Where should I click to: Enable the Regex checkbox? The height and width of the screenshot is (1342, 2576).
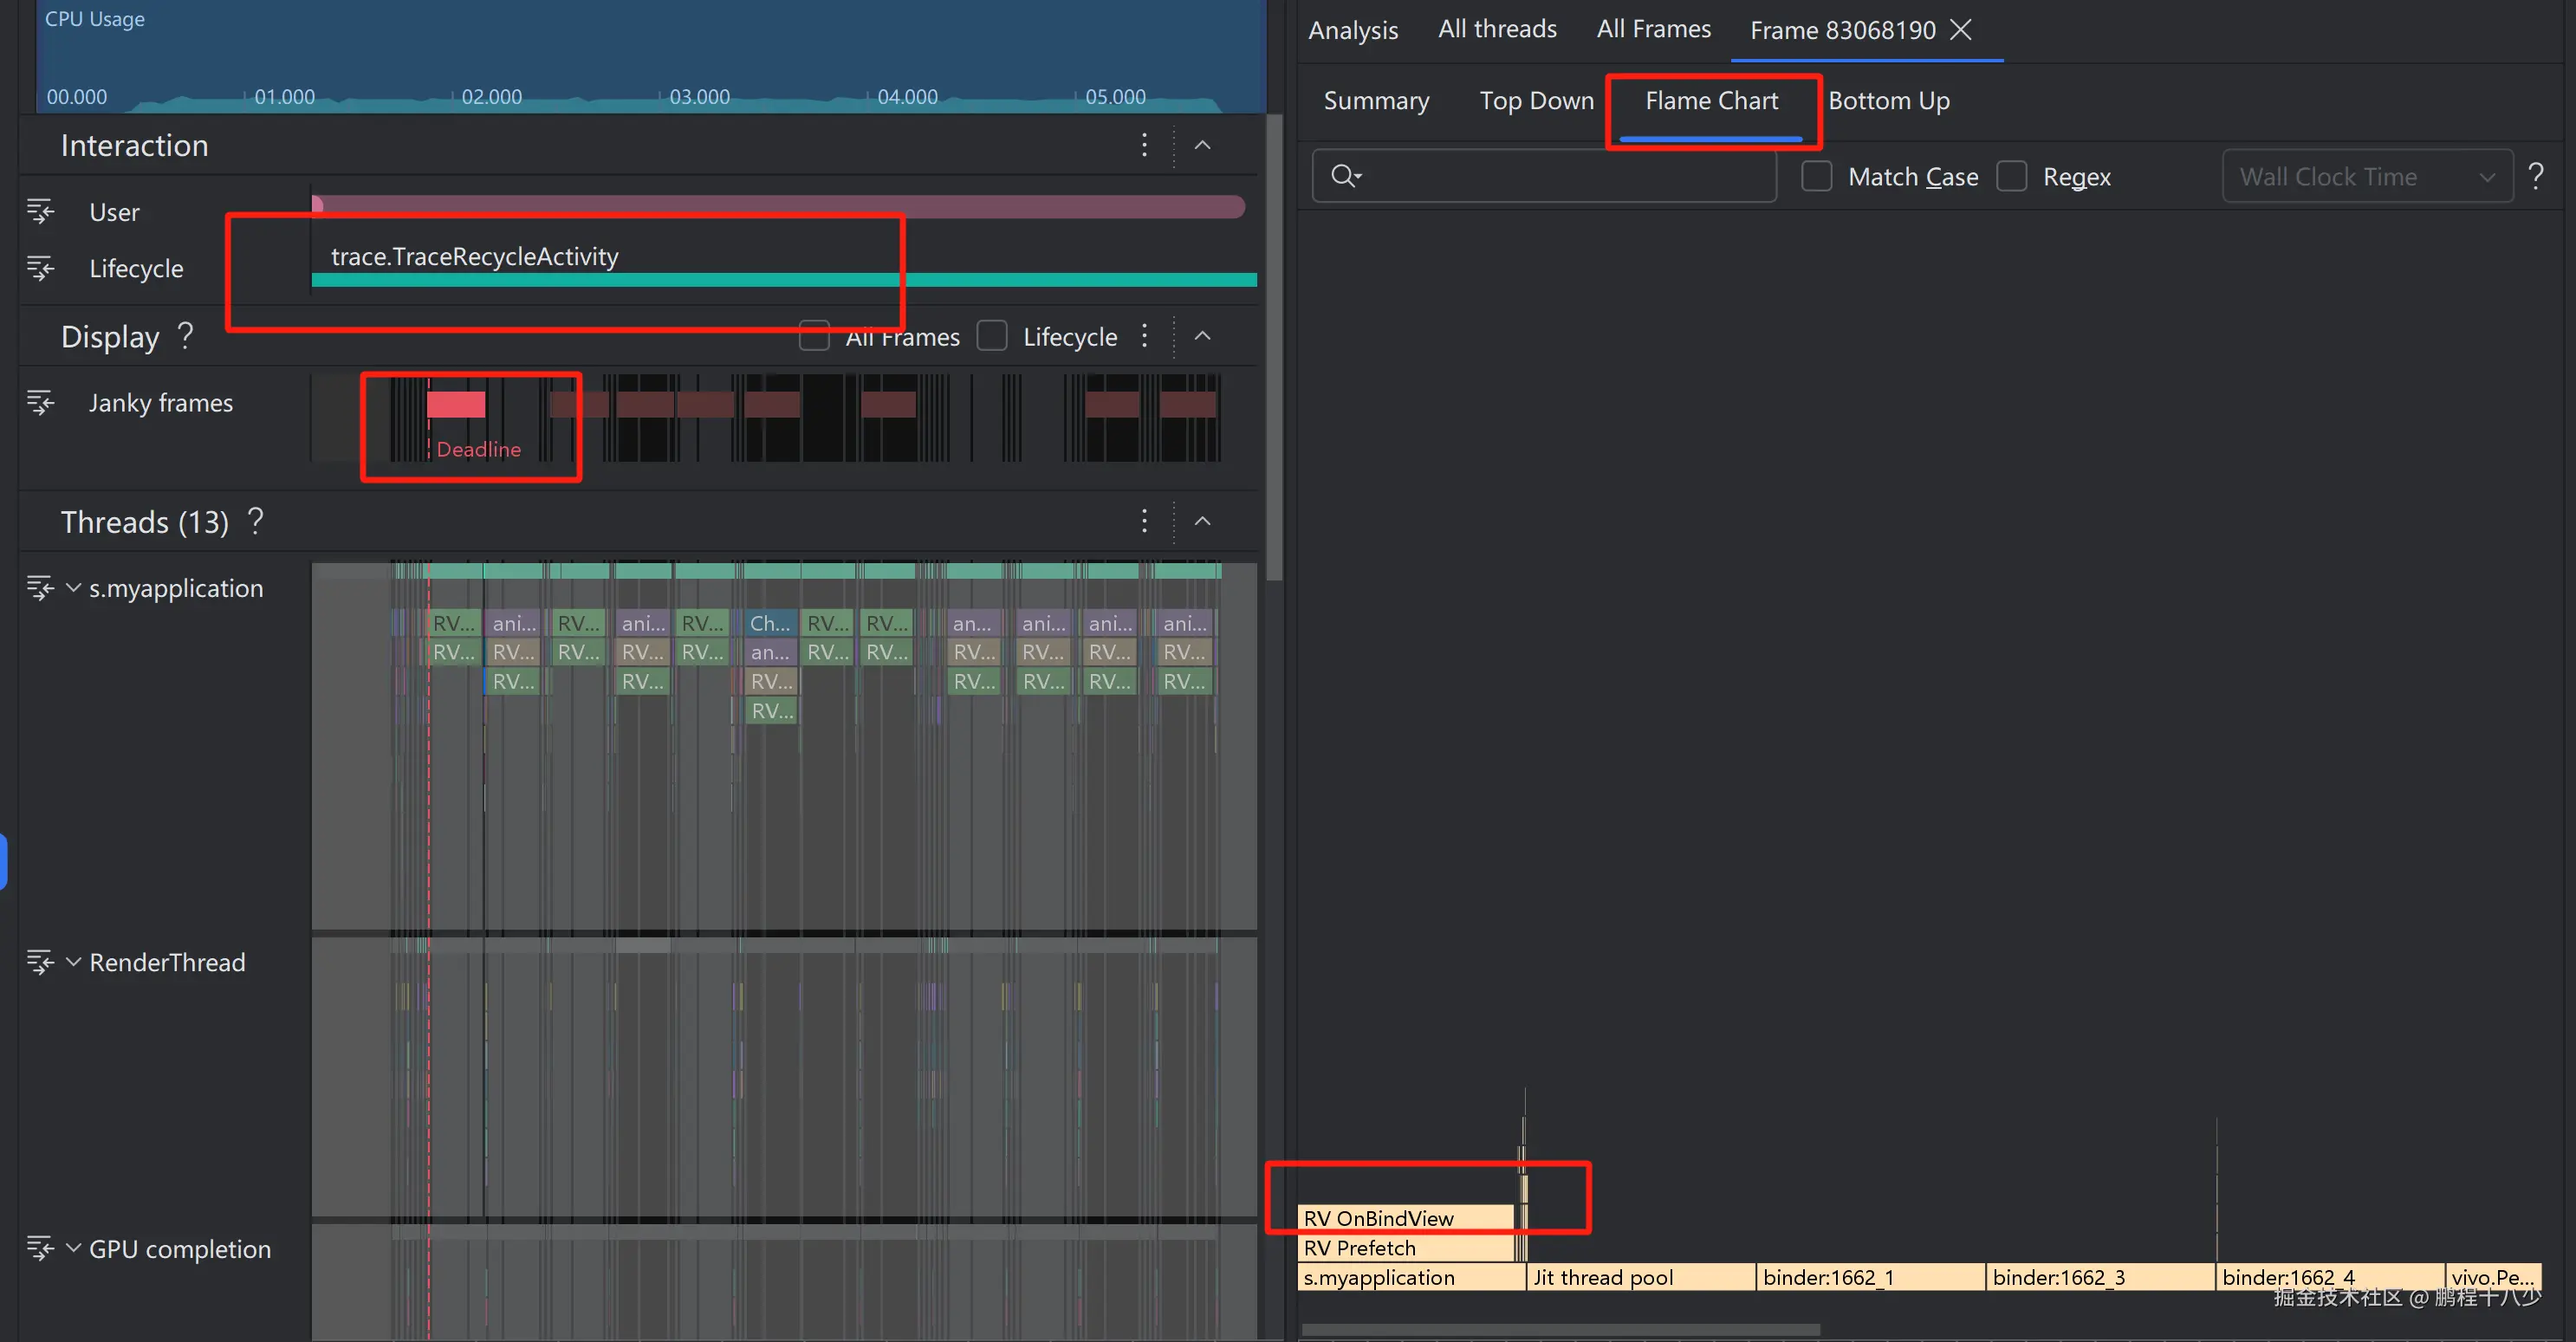(2011, 176)
